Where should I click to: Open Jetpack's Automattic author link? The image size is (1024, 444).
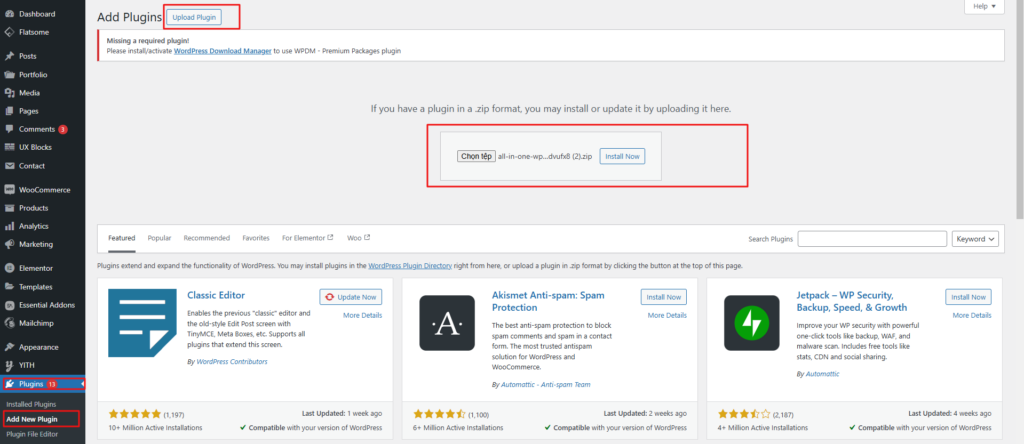822,374
